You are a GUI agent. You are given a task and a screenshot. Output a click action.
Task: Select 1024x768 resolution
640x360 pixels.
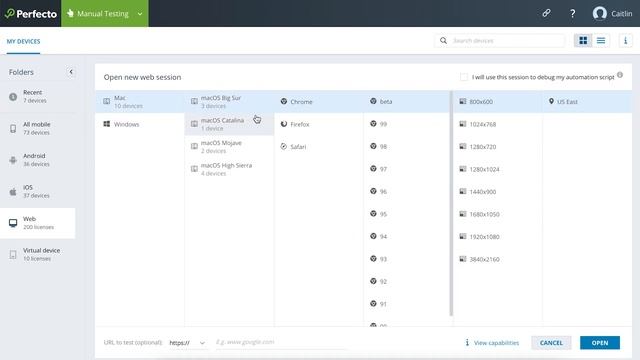(498, 124)
